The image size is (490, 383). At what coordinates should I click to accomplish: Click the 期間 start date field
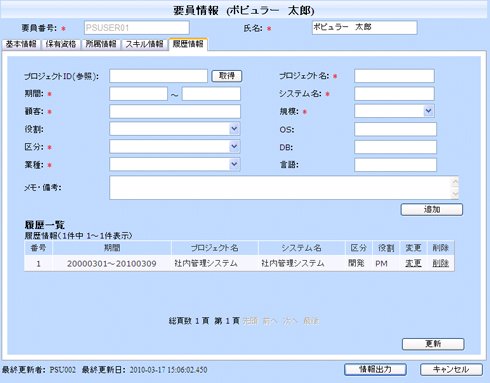point(138,94)
